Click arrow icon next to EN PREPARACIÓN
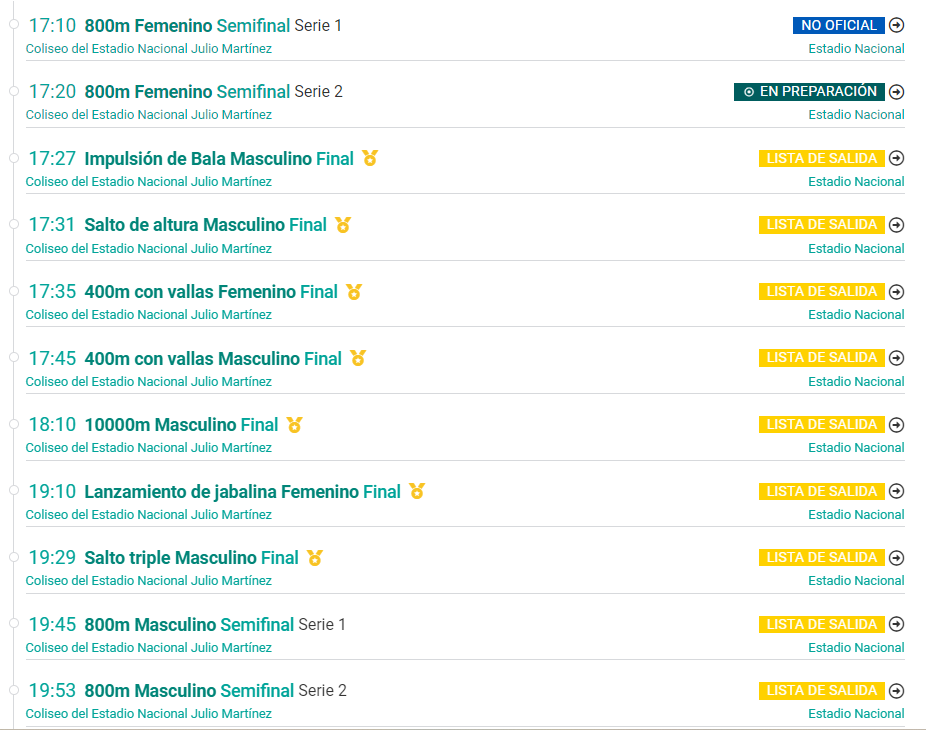Image resolution: width=926 pixels, height=730 pixels. point(896,92)
